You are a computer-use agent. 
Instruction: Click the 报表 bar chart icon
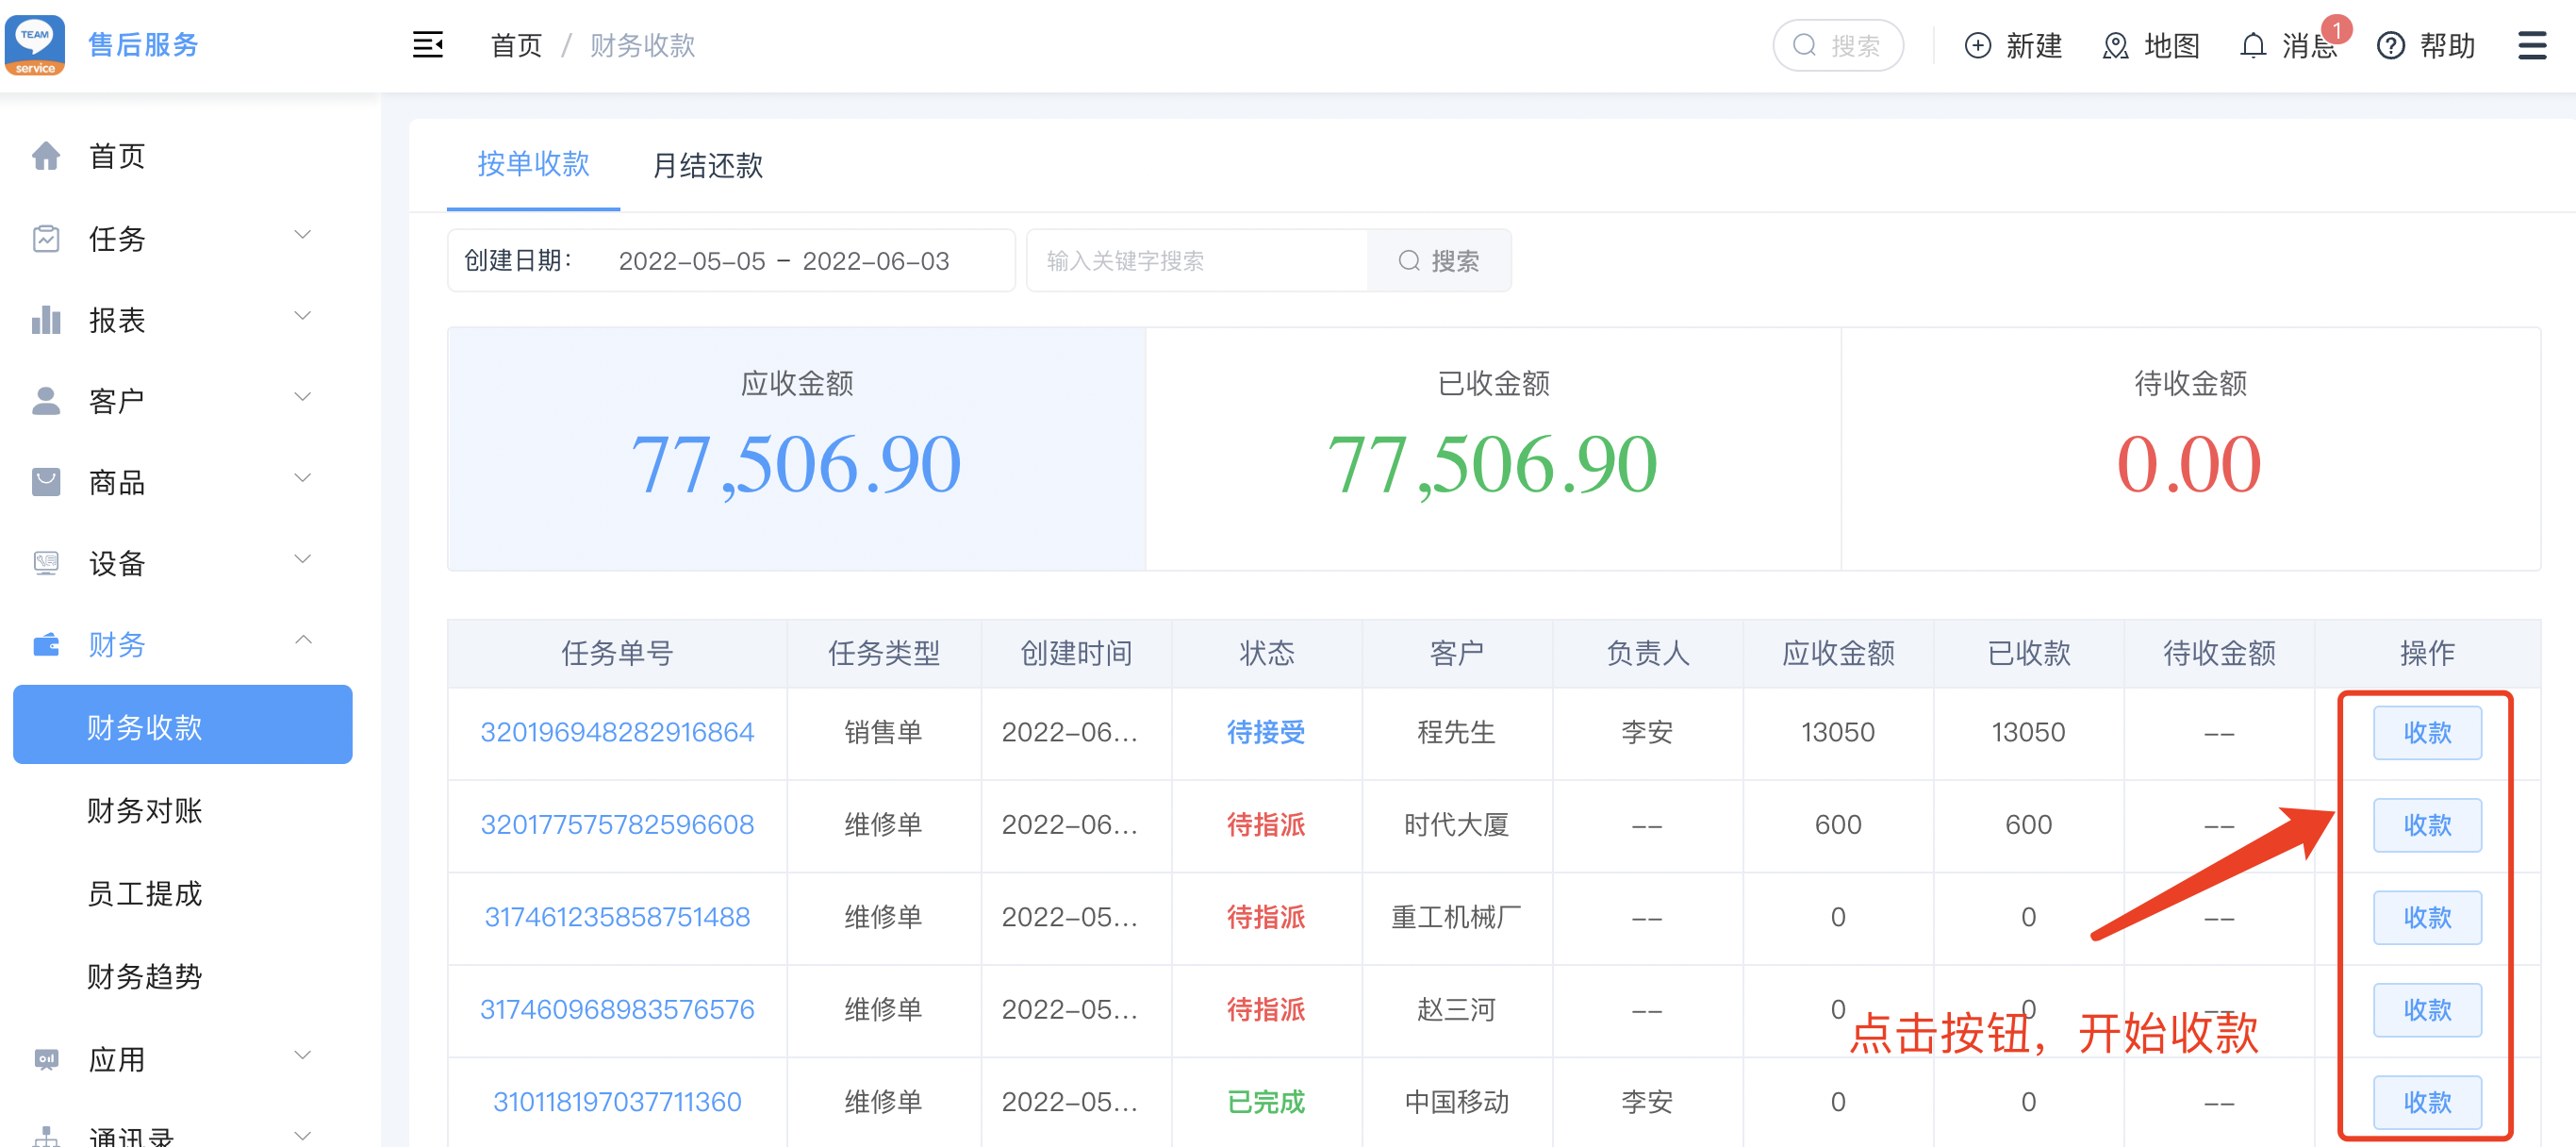pyautogui.click(x=46, y=320)
